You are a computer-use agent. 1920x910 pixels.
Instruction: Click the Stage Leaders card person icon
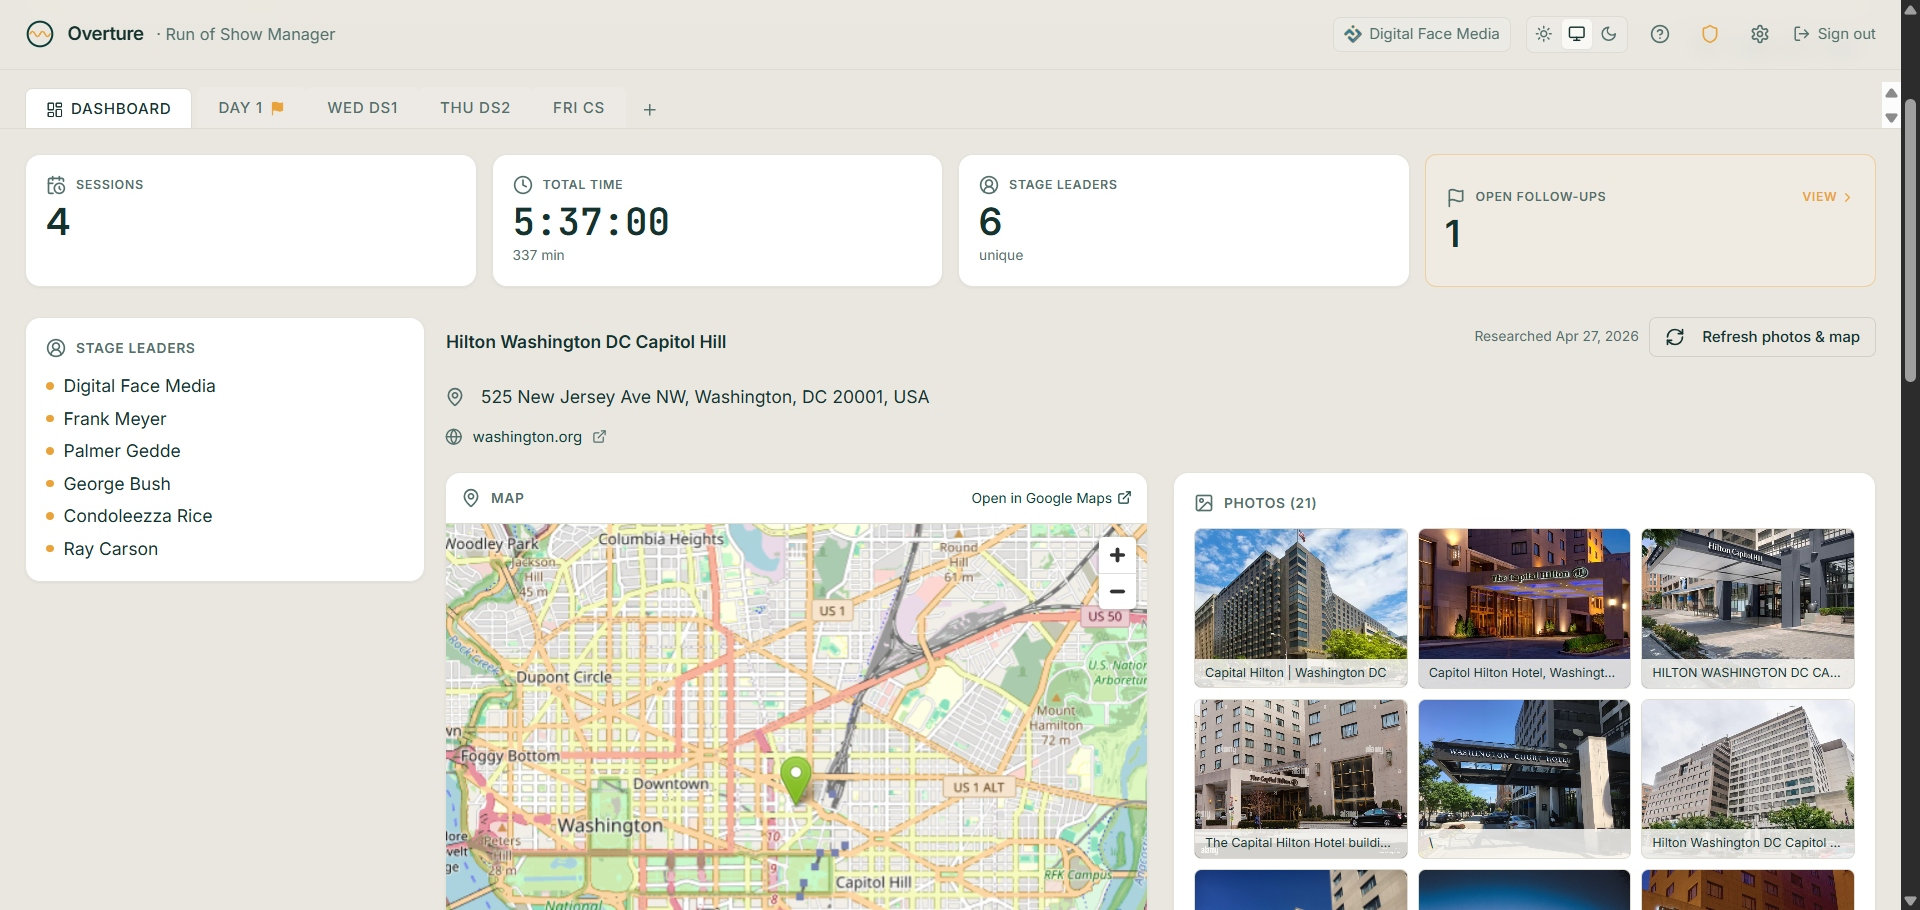click(989, 185)
